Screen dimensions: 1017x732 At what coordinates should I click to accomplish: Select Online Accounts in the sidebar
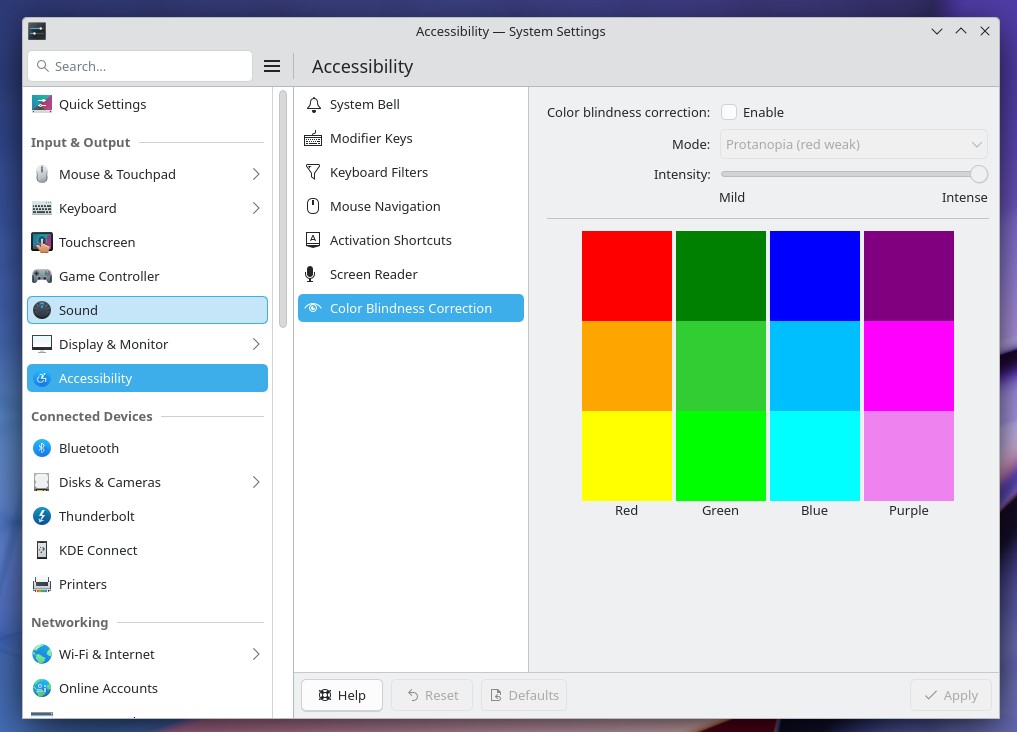[147, 688]
